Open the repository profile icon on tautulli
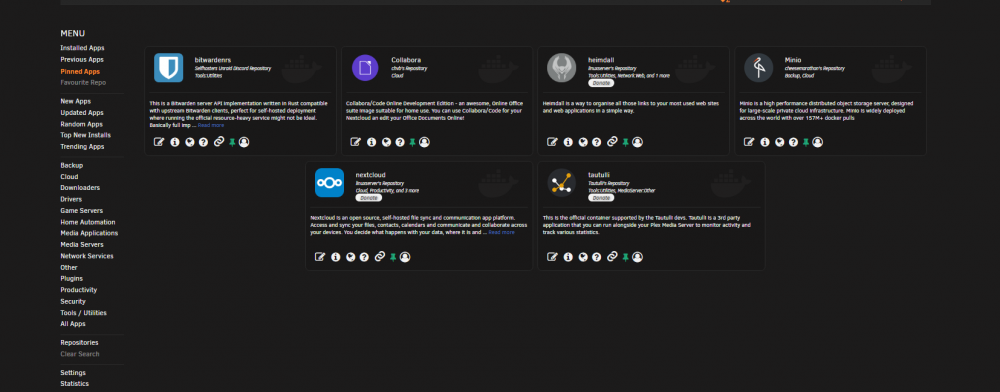 (x=637, y=257)
